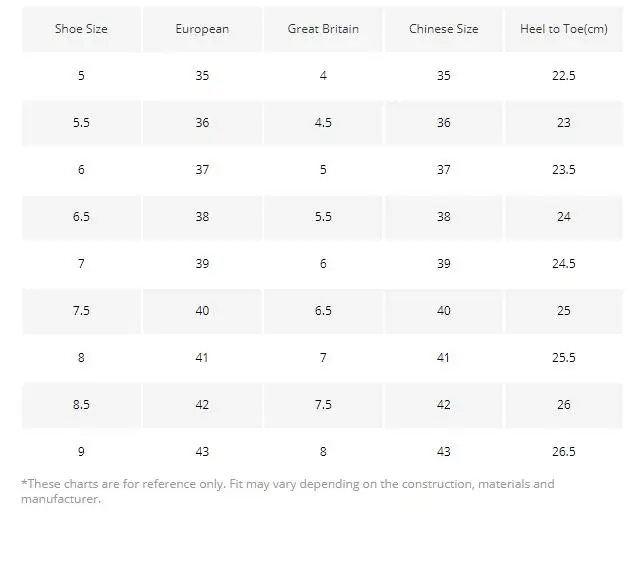Click Great Britain size 6.5 cell
Screen dimensions: 643x561
323,311
